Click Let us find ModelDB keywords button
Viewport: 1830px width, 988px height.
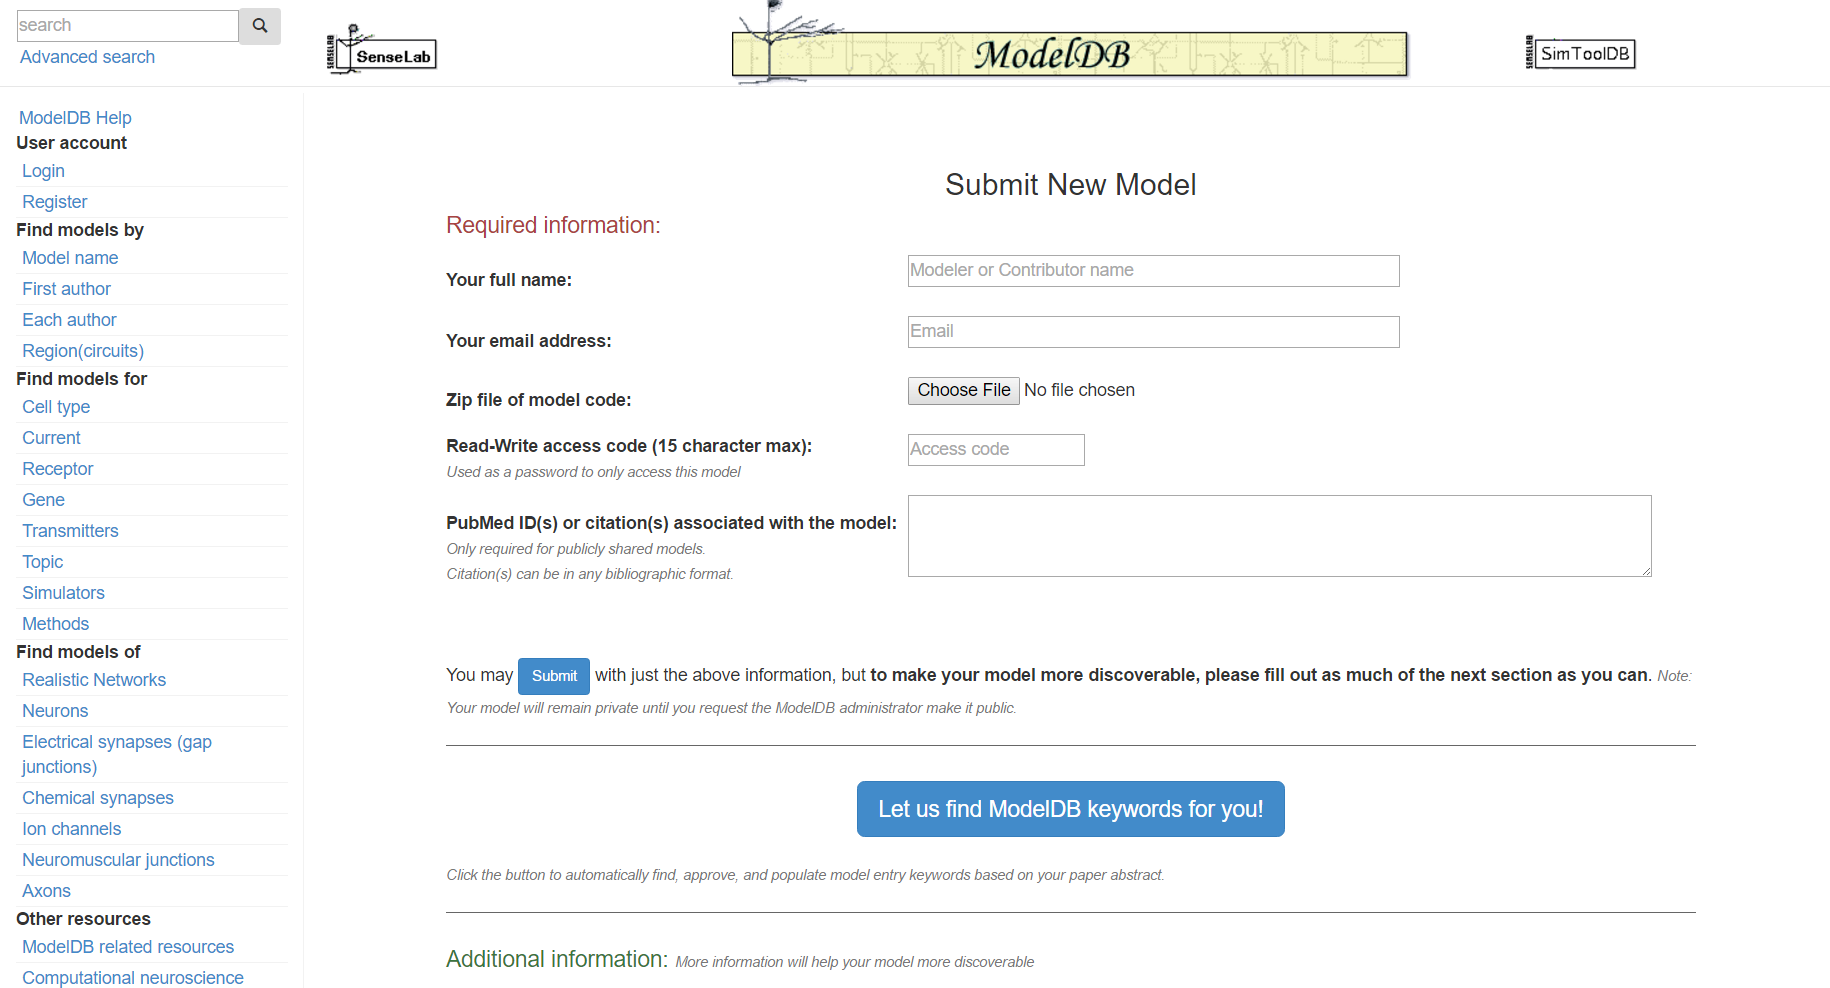pos(1070,809)
